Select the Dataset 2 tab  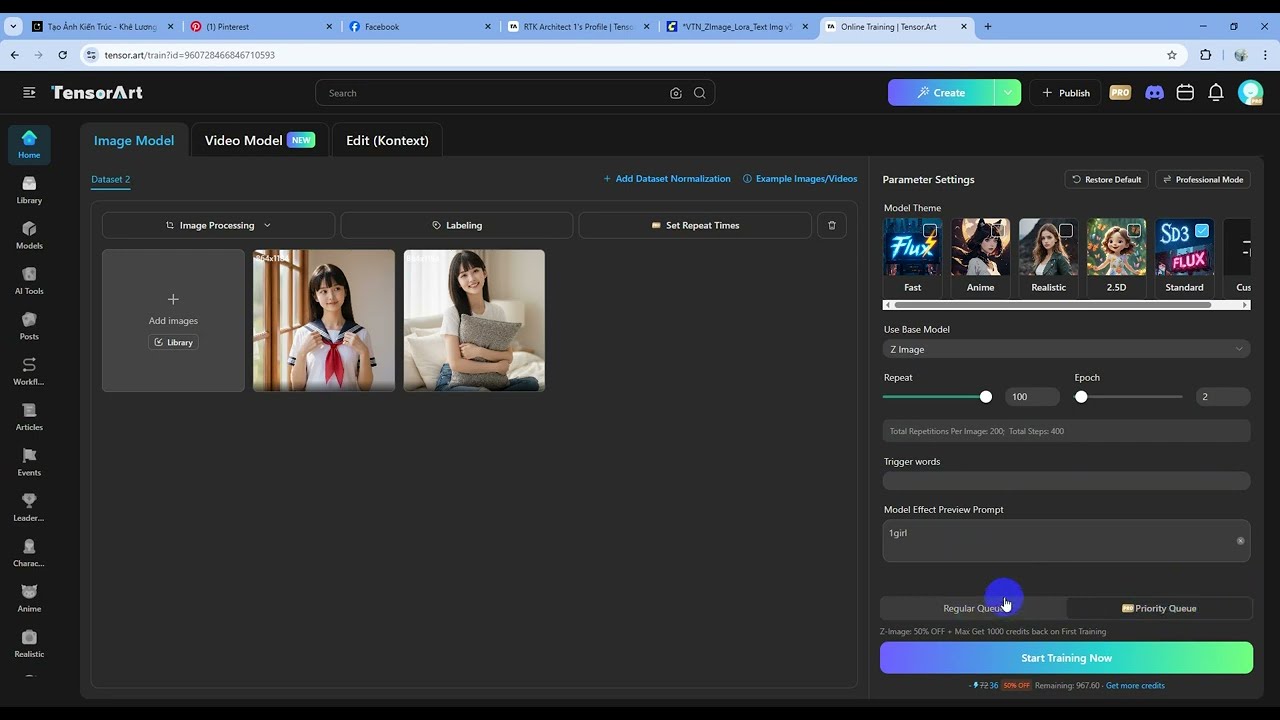[x=111, y=180]
